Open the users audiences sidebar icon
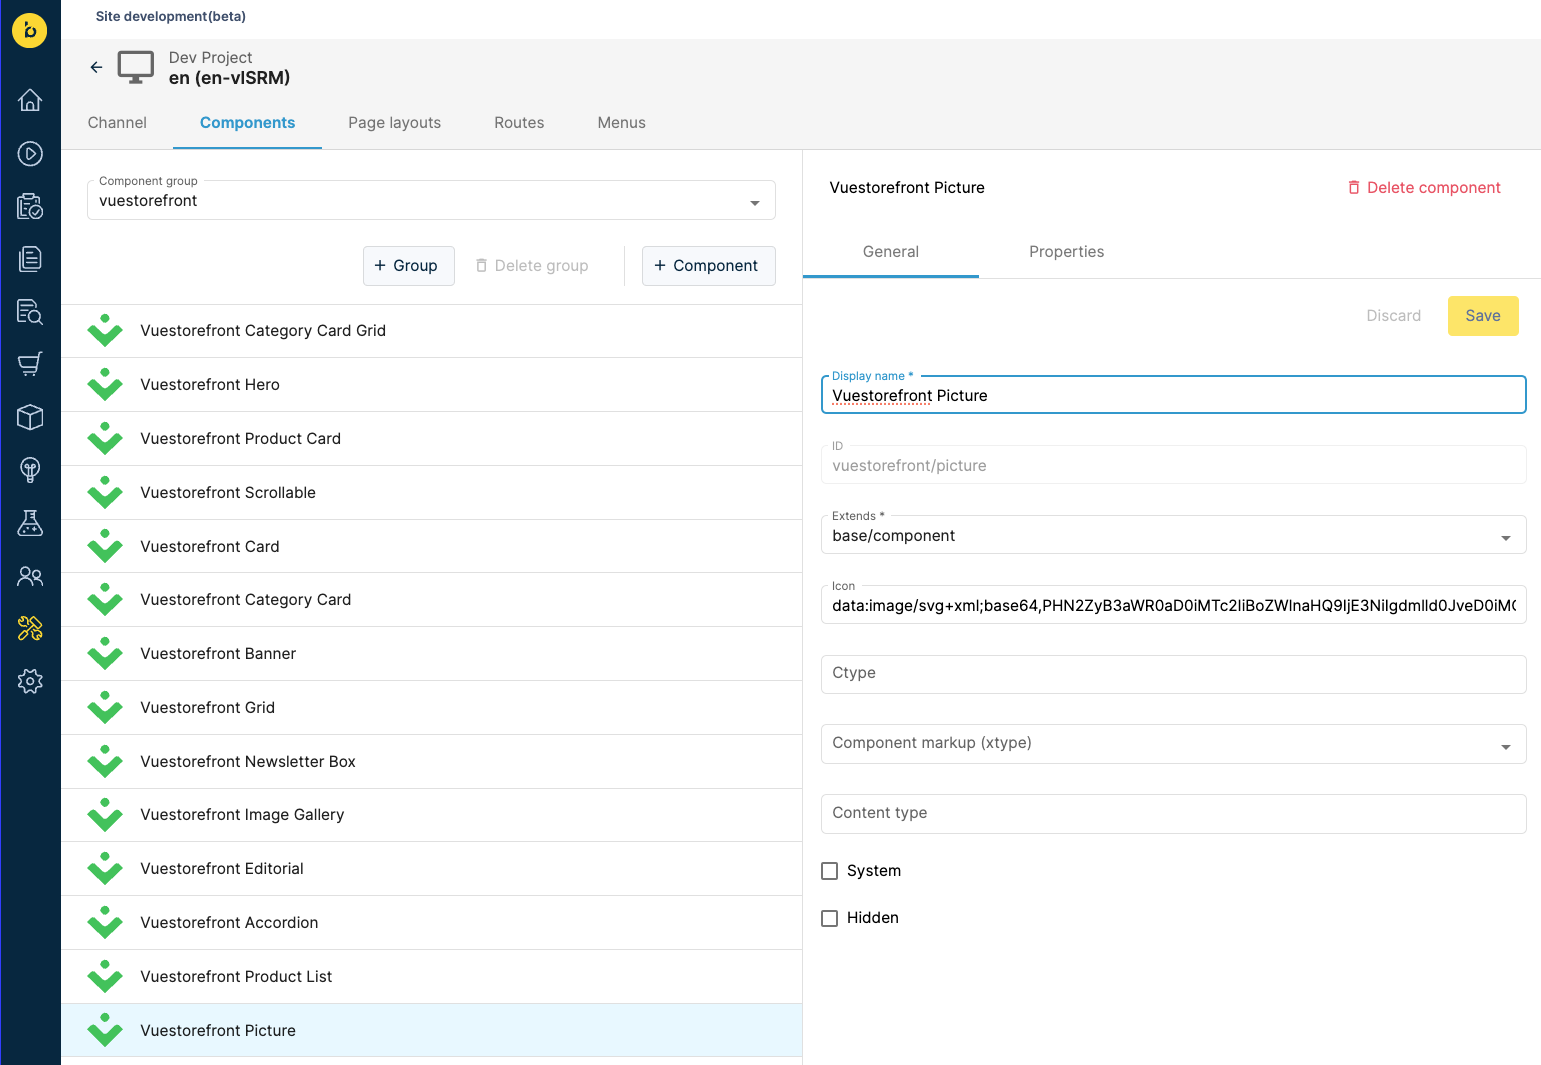The height and width of the screenshot is (1065, 1541). (x=30, y=576)
